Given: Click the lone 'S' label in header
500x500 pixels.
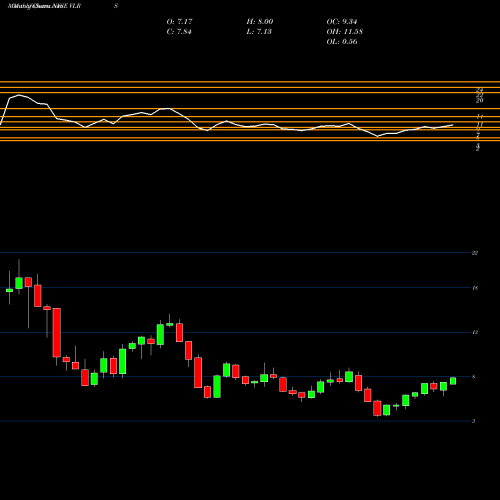Looking at the screenshot, I should tap(116, 6).
